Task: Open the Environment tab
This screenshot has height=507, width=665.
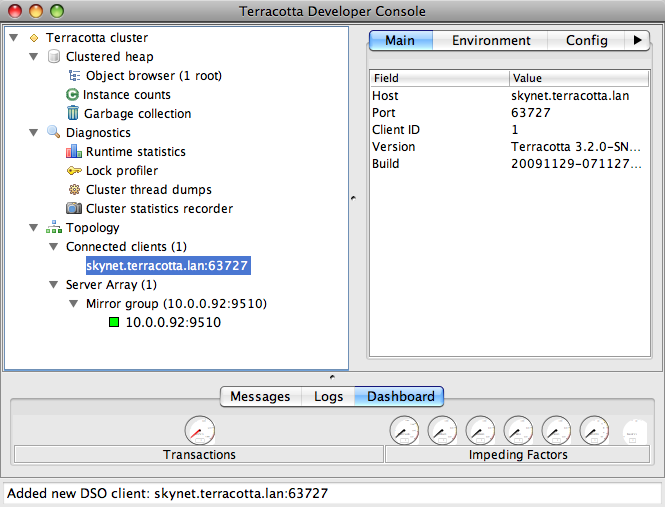Action: [491, 40]
